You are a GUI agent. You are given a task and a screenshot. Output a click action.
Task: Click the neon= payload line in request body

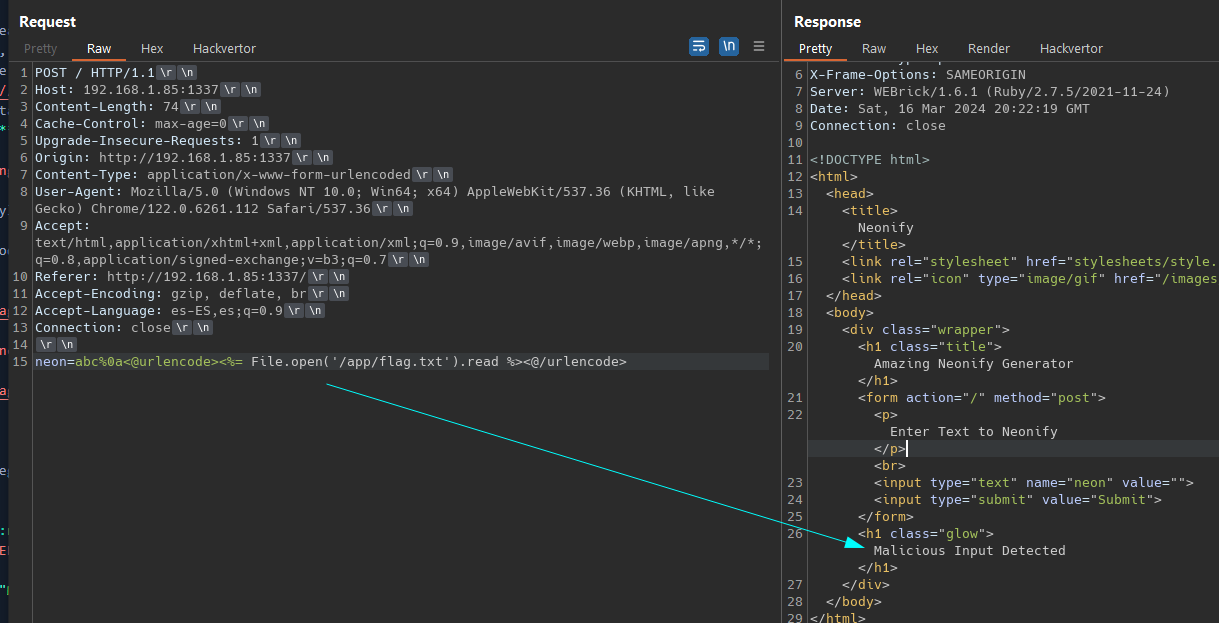pyautogui.click(x=330, y=362)
